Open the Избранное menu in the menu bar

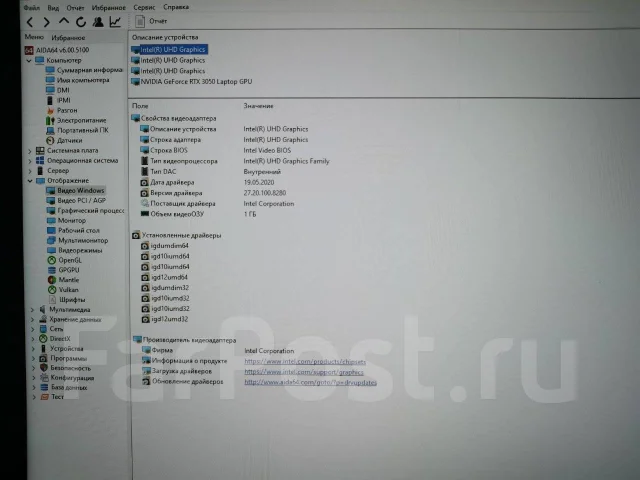[109, 8]
